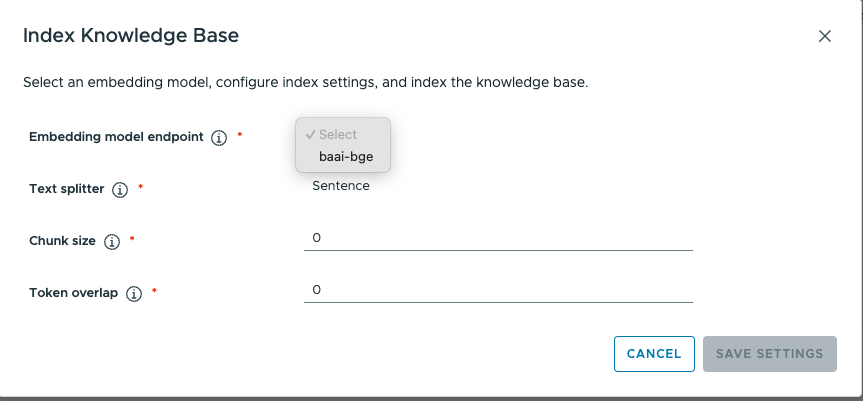This screenshot has height=401, width=863.
Task: Open the Sentence text splitter dropdown
Action: (341, 186)
